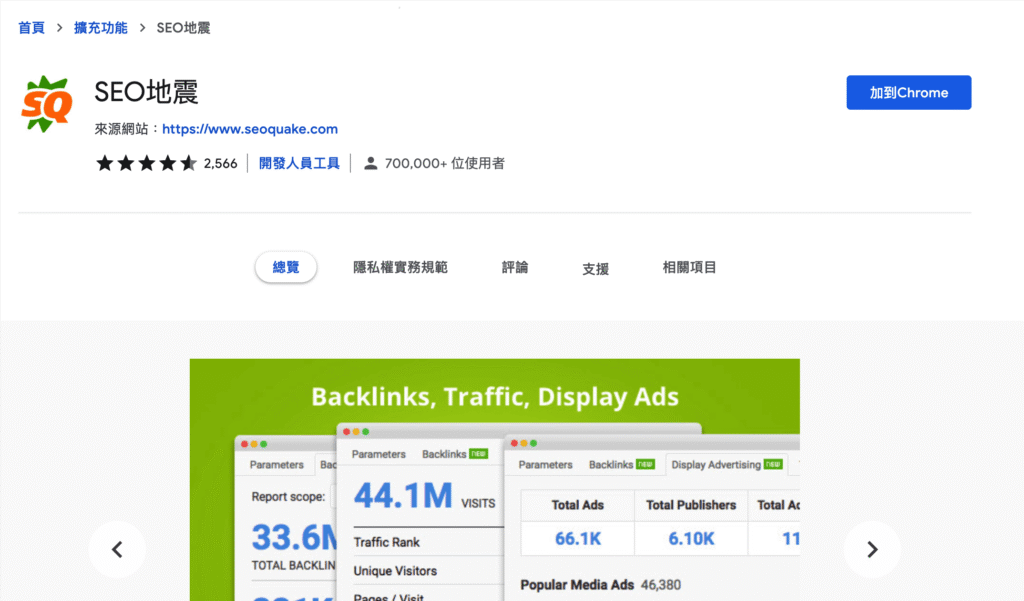1024x601 pixels.
Task: Go to previous screenshot with left arrow
Action: coord(118,549)
